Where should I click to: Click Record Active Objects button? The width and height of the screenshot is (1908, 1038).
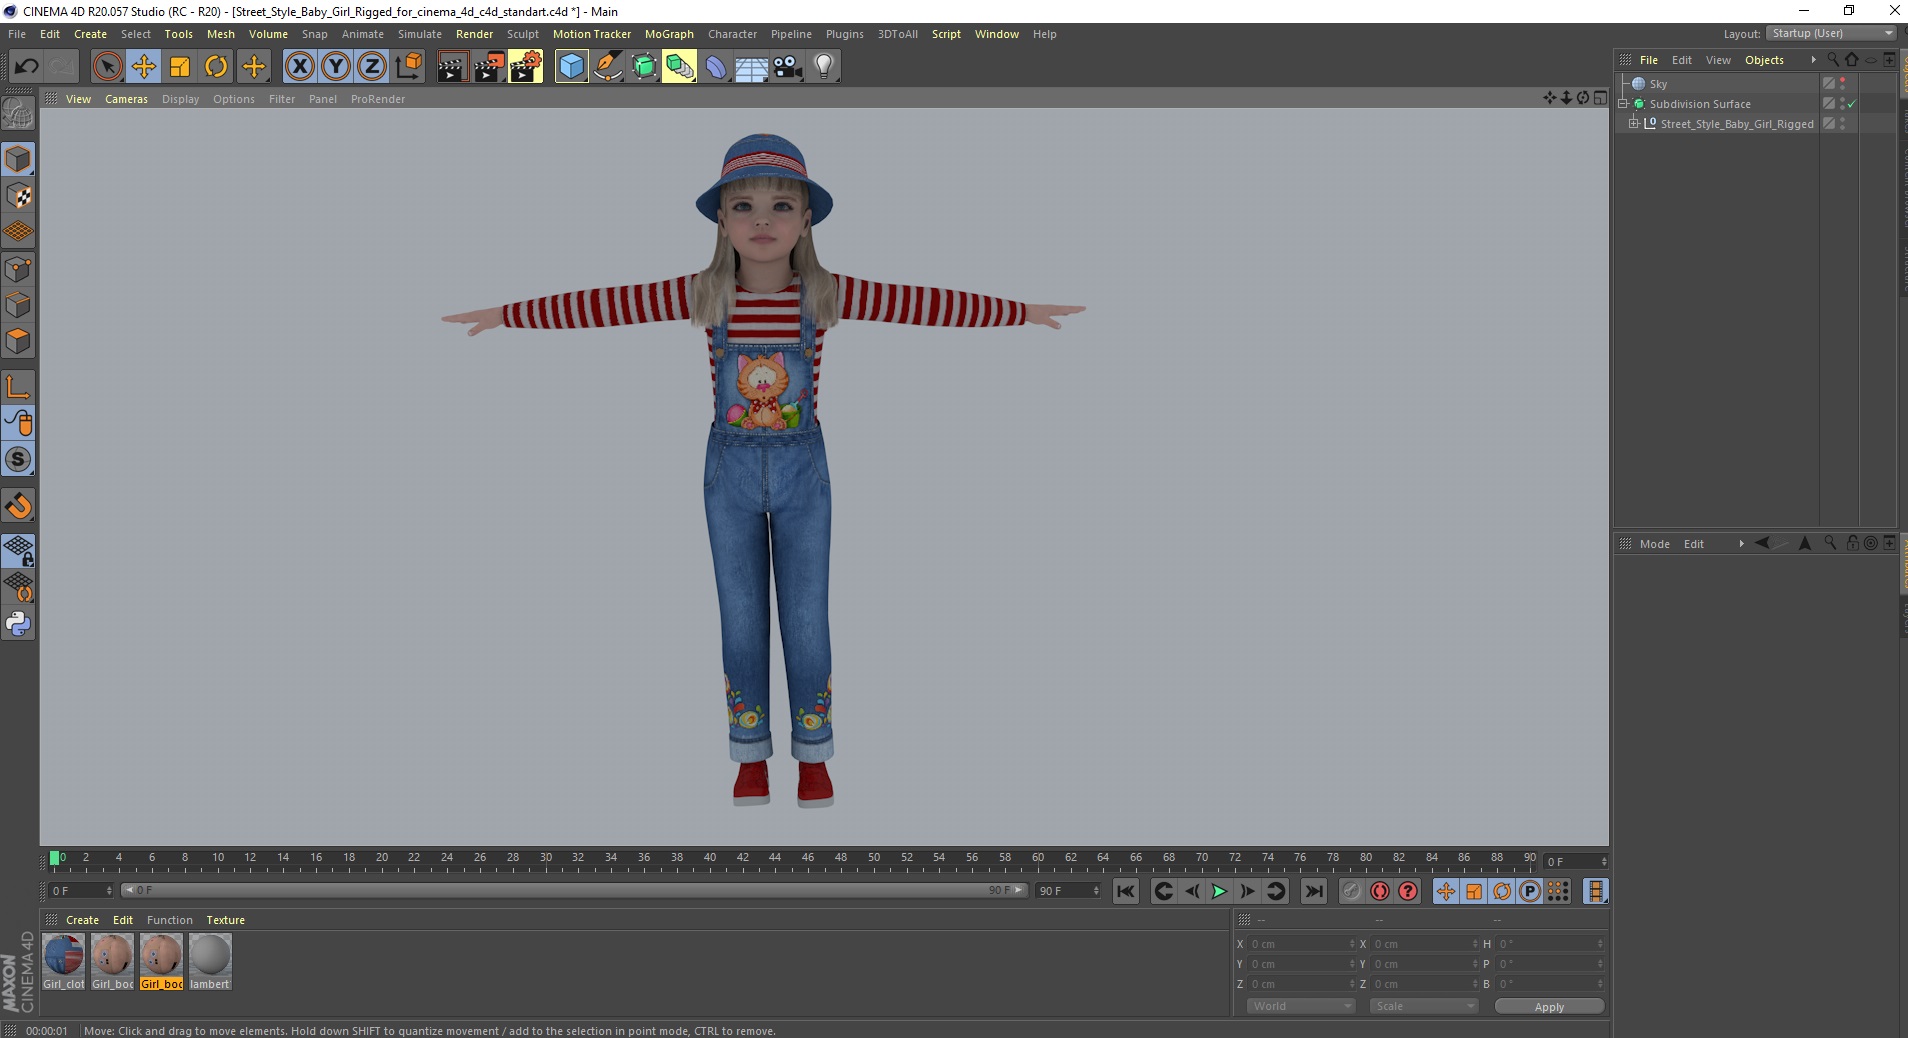pos(1351,891)
